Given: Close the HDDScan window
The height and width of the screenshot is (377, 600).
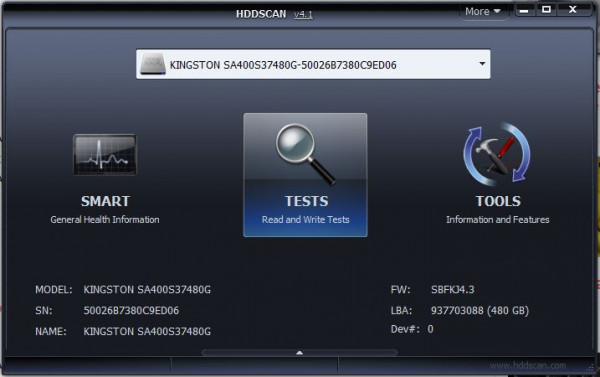Looking at the screenshot, I should (x=573, y=10).
